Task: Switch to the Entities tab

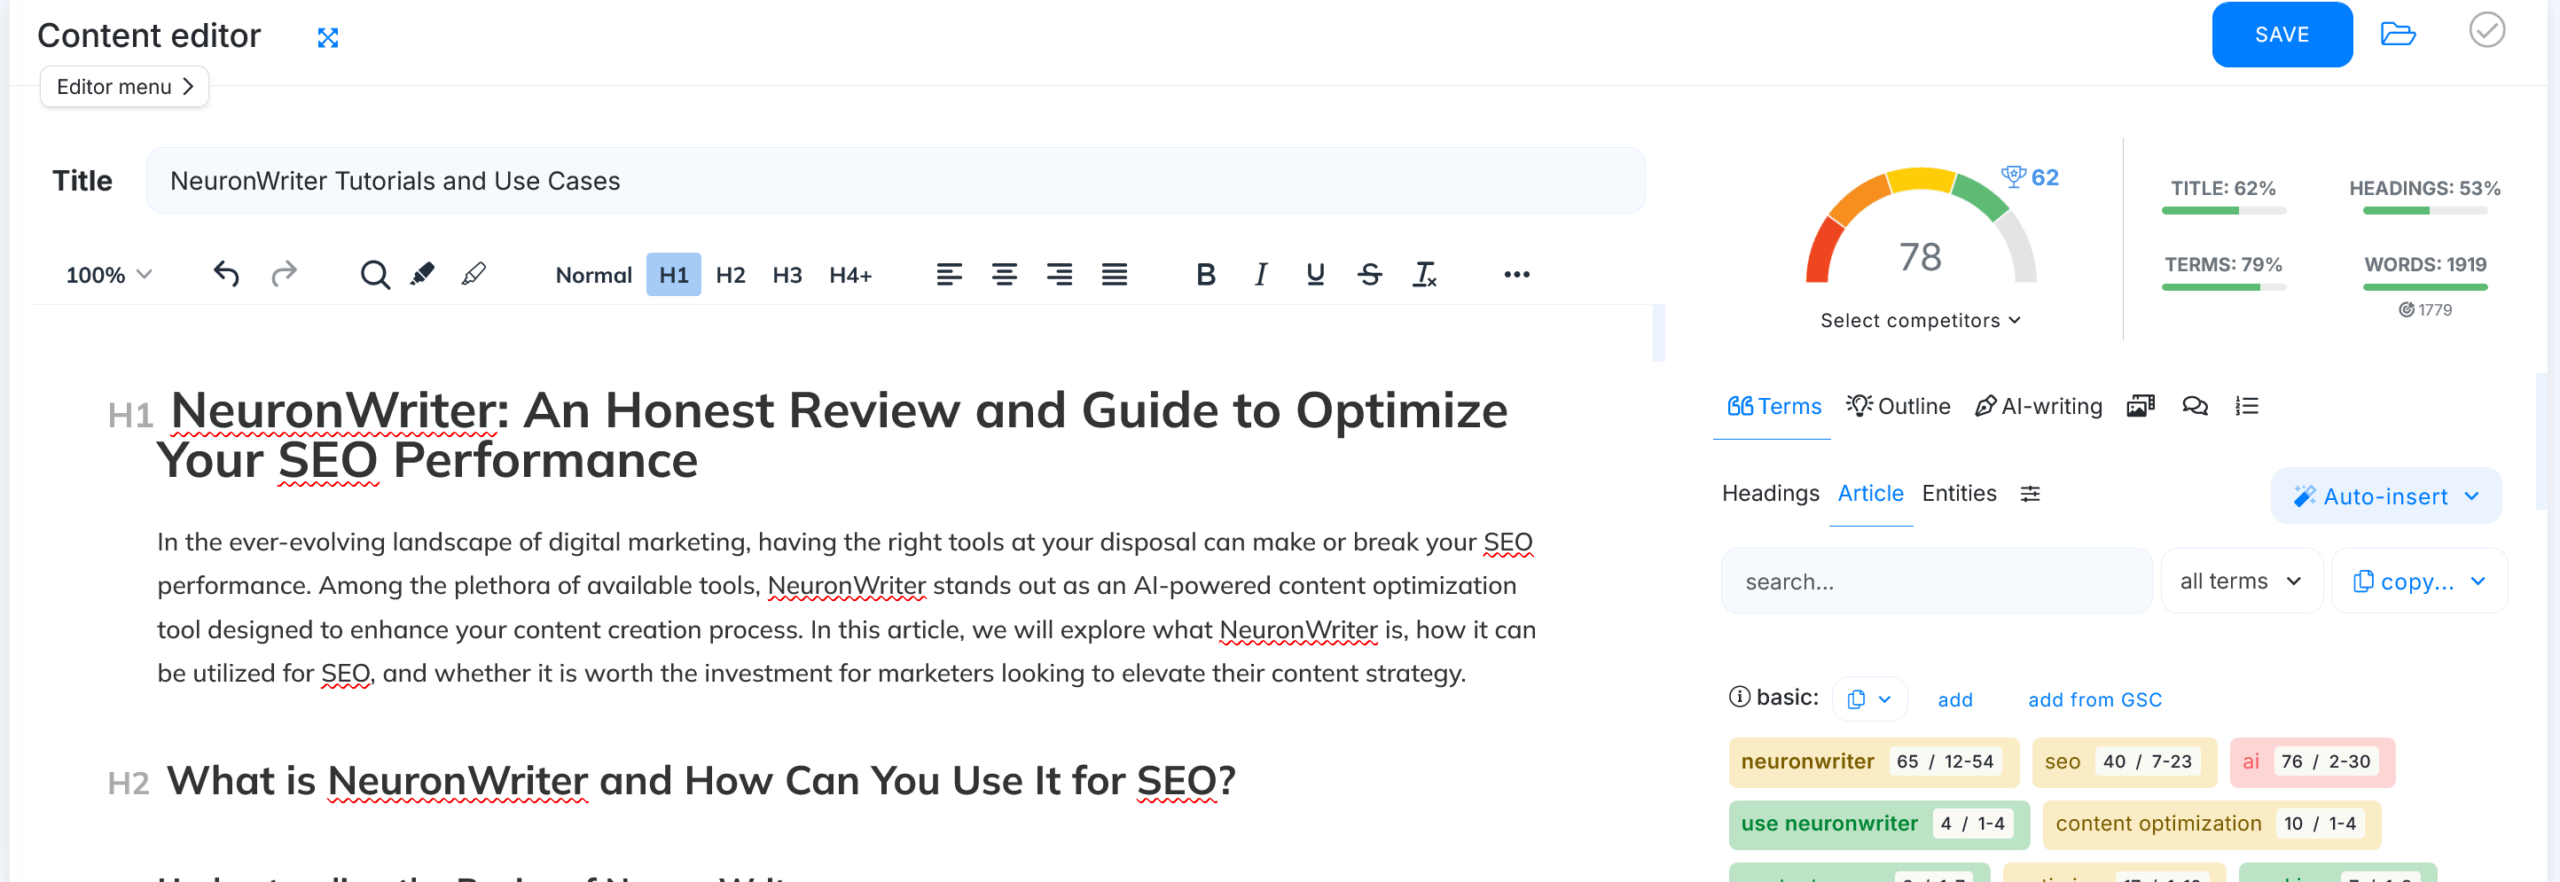Action: coord(1958,494)
